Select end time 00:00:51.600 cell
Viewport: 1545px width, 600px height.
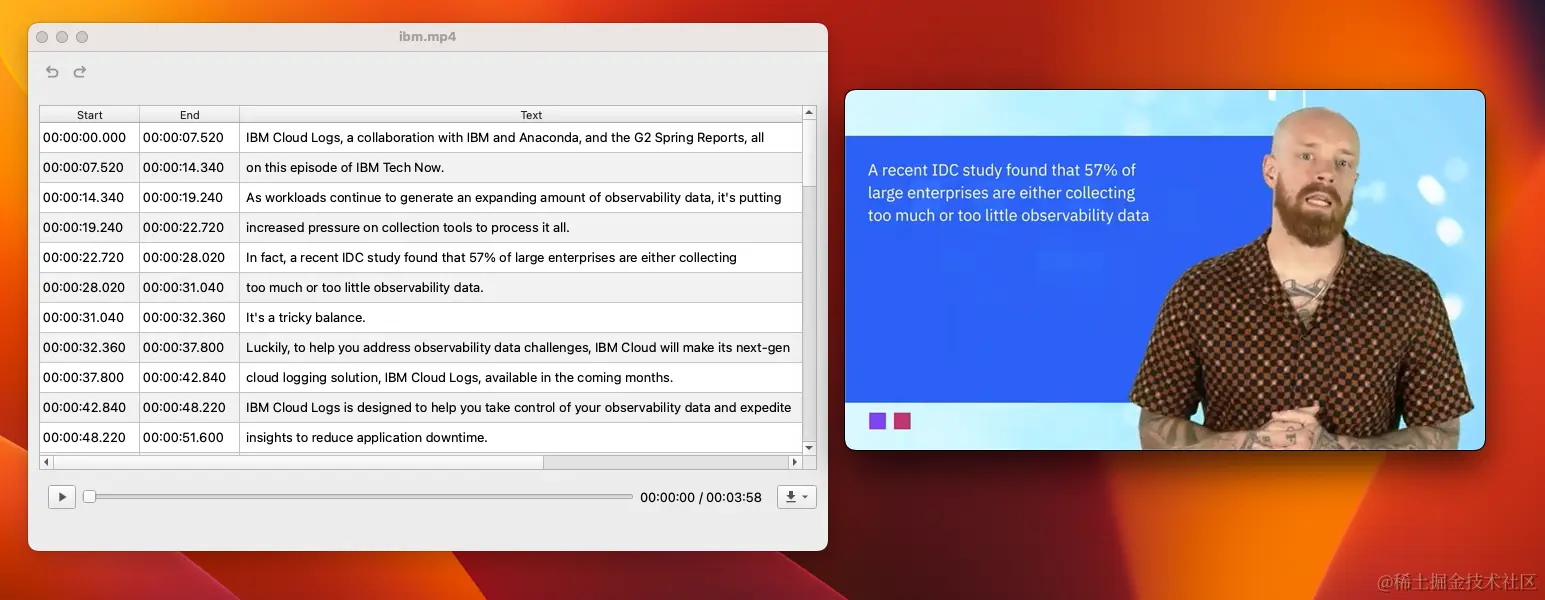point(190,437)
